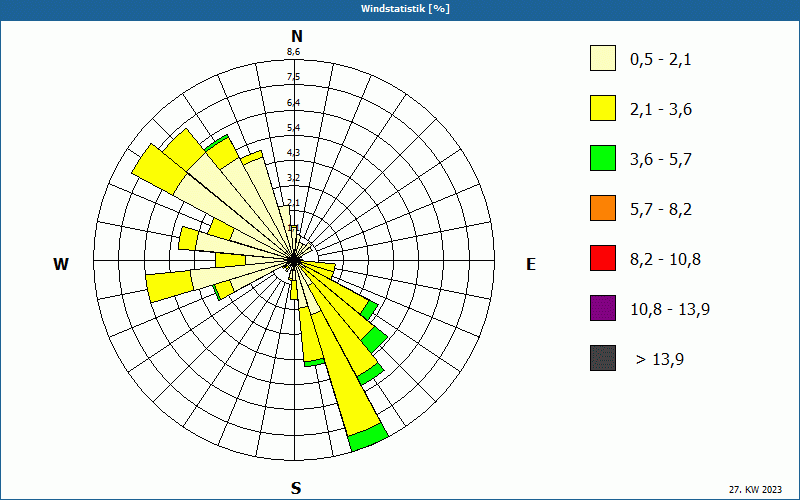Image resolution: width=800 pixels, height=500 pixels.
Task: Click the pale yellow 0,5 - 2,1 swatch
Action: coord(603,58)
